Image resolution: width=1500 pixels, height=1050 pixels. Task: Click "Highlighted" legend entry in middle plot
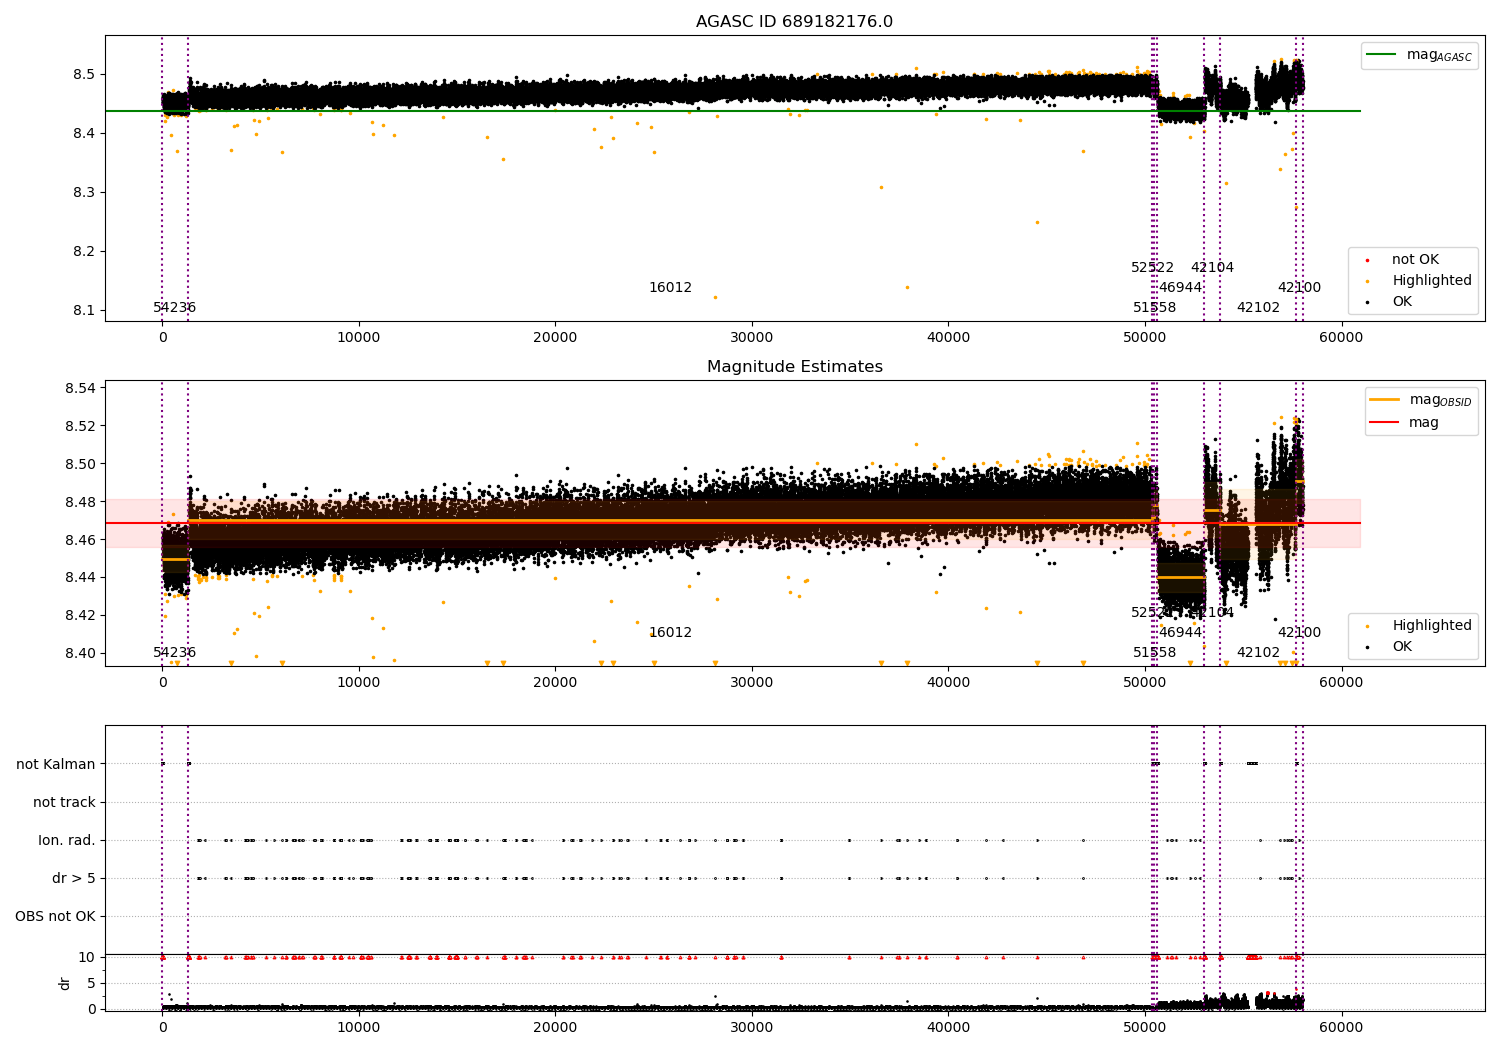point(1431,626)
